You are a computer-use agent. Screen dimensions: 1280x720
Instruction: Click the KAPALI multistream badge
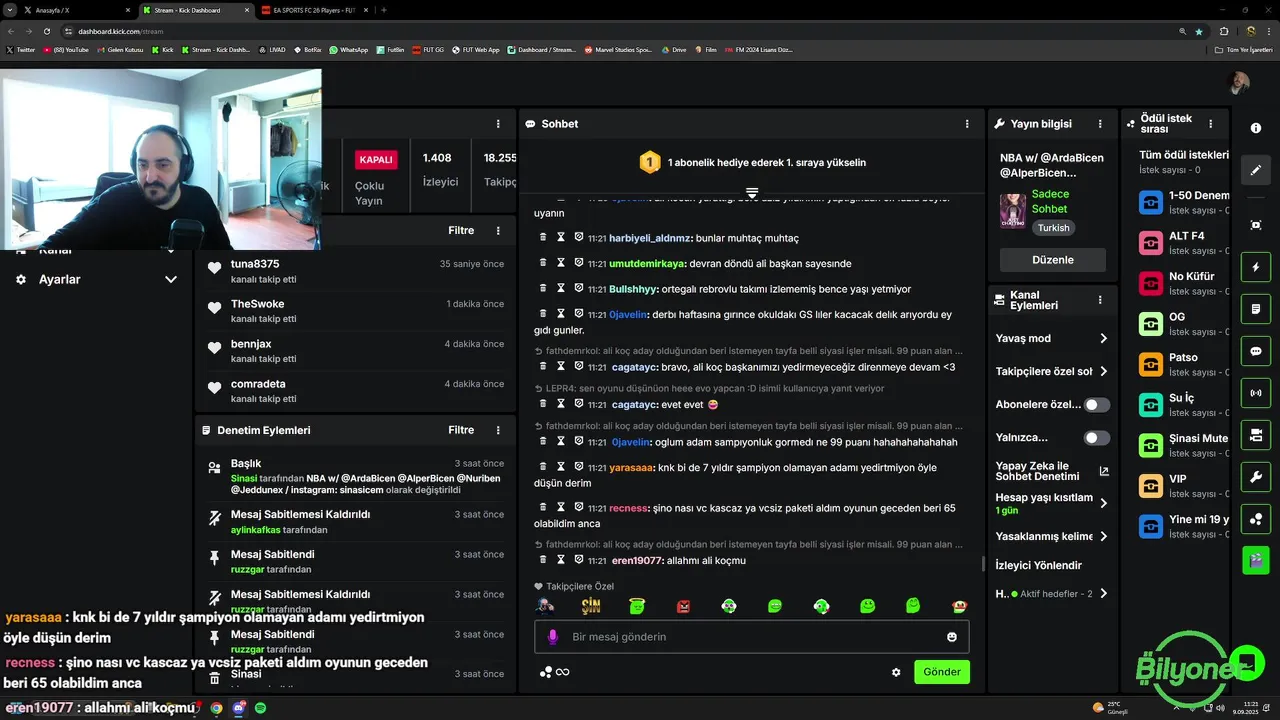tap(376, 160)
